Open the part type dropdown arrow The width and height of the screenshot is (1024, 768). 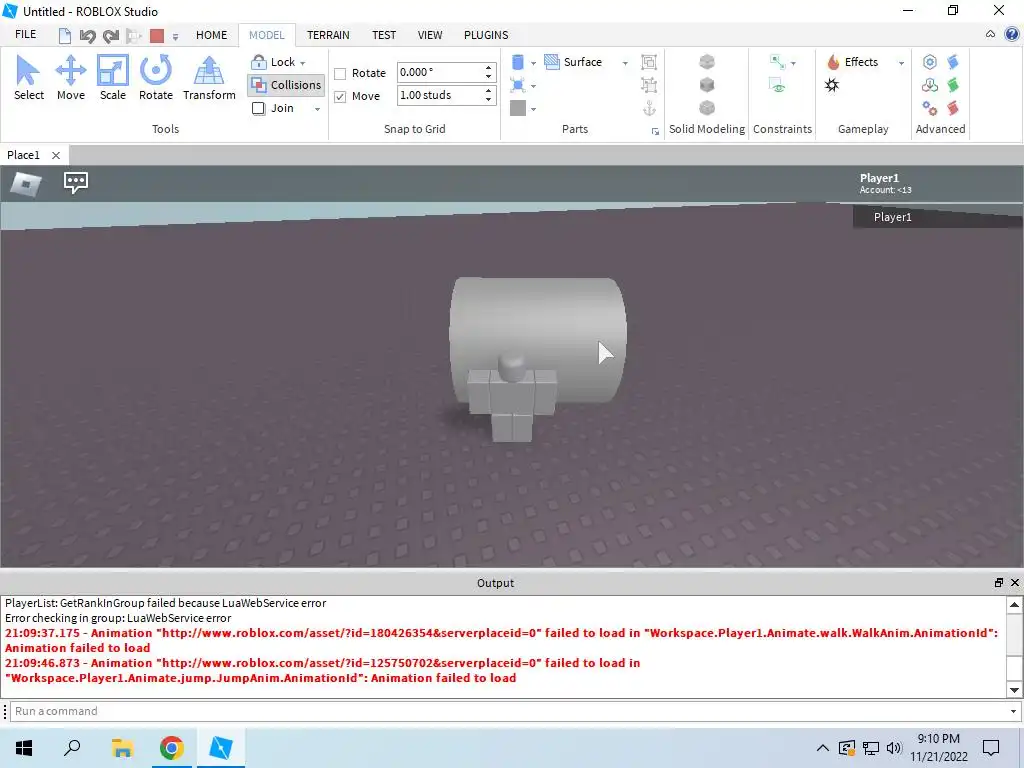point(534,63)
